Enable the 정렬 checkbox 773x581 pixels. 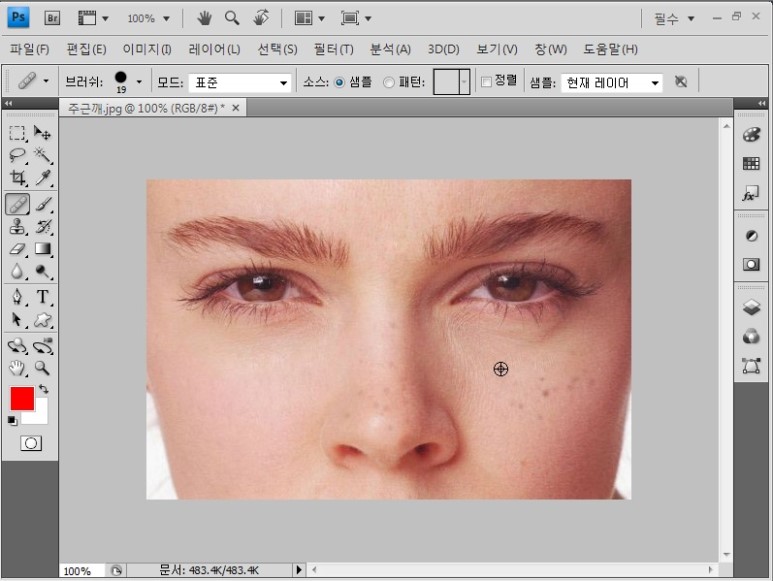pyautogui.click(x=486, y=82)
